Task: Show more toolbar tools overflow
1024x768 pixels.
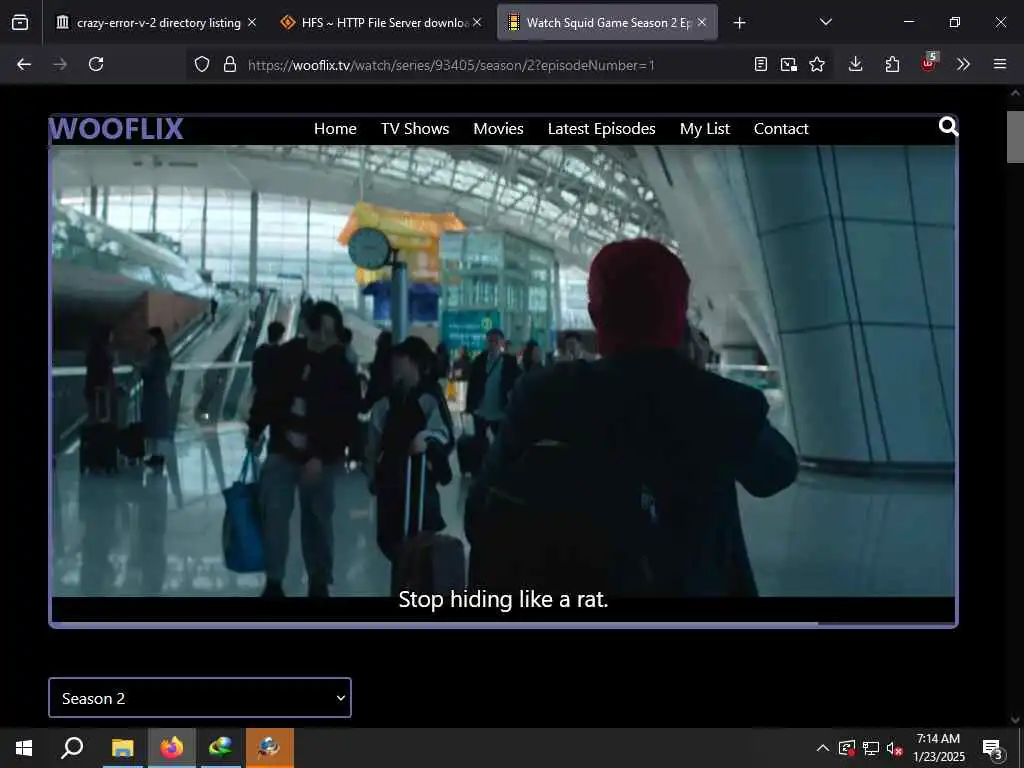Action: pyautogui.click(x=963, y=64)
